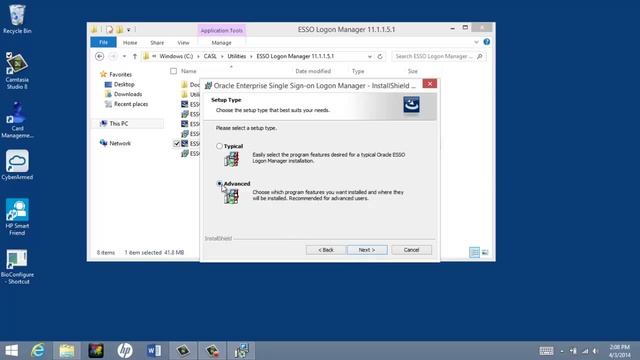The height and width of the screenshot is (360, 640).
Task: Cancel the Oracle ESSO installation
Action: click(x=411, y=250)
